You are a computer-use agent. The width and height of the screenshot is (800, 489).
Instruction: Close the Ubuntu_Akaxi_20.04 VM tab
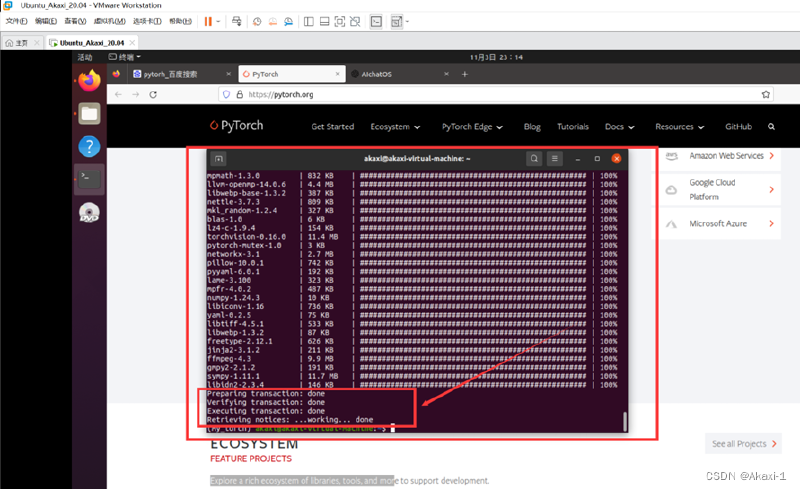pyautogui.click(x=132, y=43)
